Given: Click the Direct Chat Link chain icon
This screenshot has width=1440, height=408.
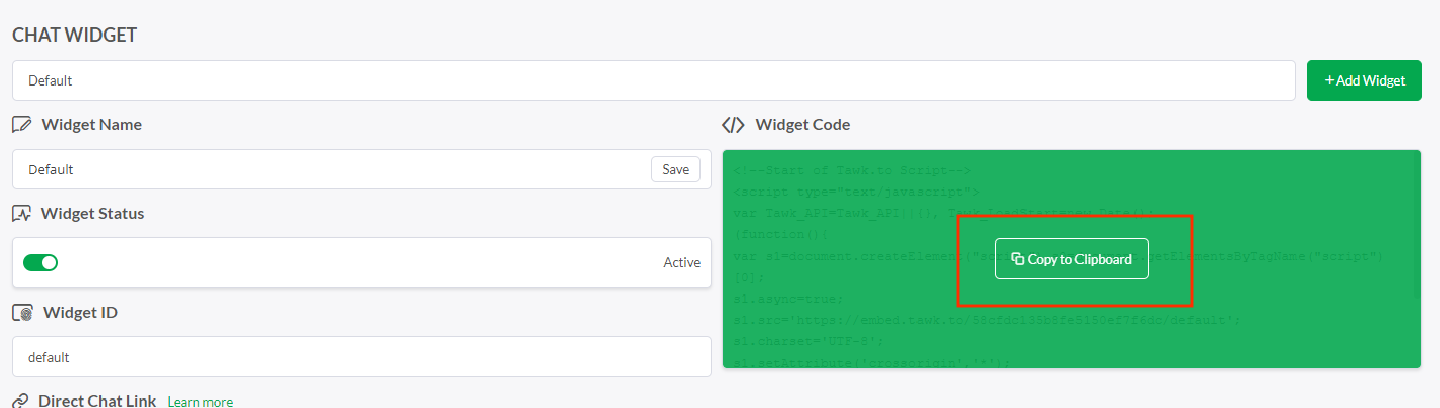Looking at the screenshot, I should [20, 401].
